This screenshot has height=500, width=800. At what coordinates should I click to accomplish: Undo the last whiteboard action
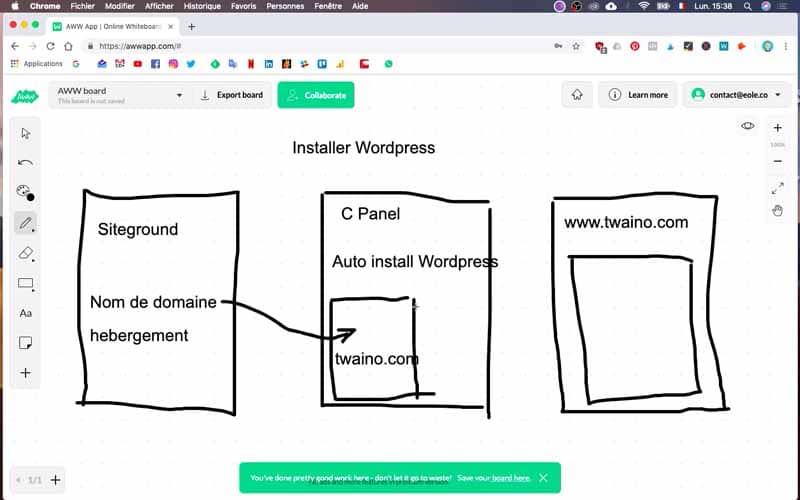(25, 163)
